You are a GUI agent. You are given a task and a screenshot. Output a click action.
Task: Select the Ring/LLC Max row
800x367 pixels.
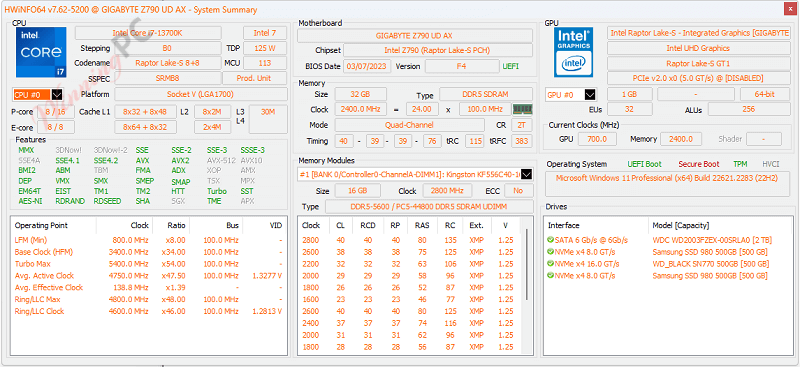pos(148,299)
